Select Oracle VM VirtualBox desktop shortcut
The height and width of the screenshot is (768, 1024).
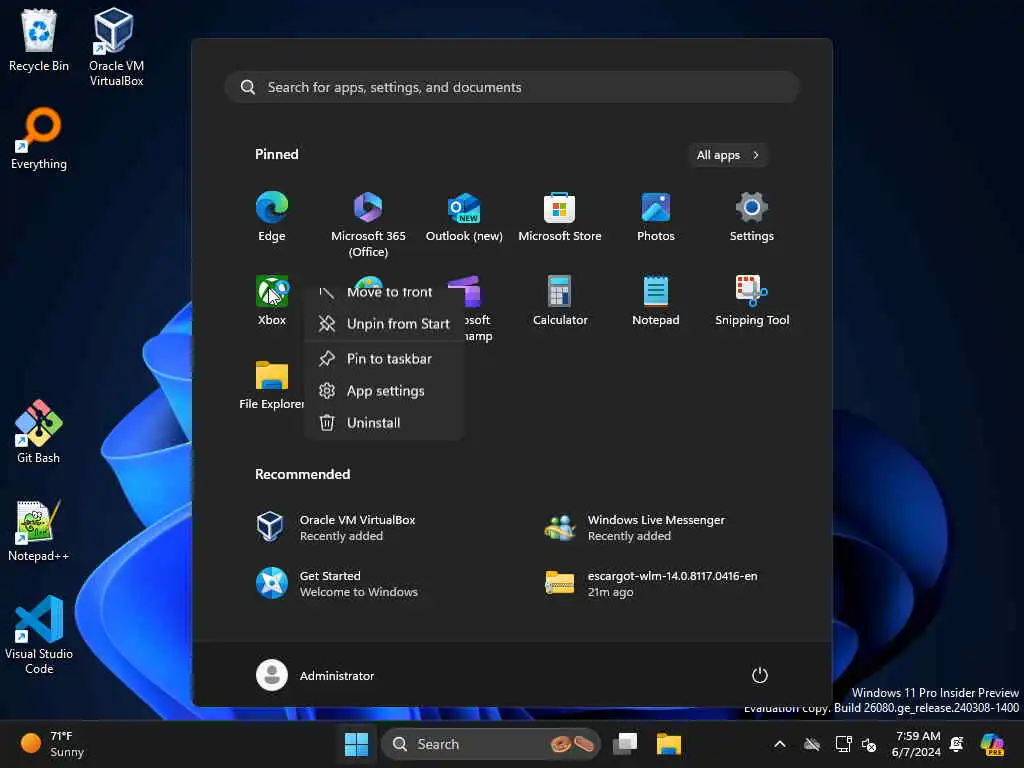click(116, 47)
